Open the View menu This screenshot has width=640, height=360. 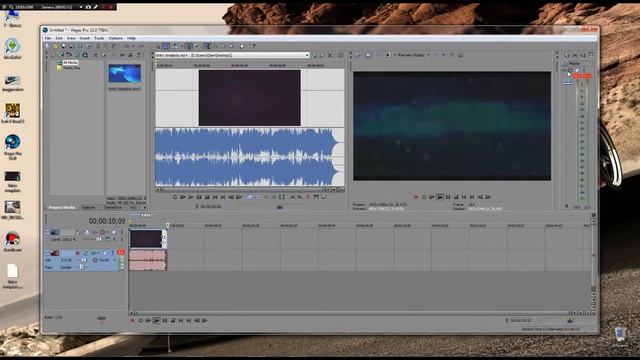(x=71, y=38)
